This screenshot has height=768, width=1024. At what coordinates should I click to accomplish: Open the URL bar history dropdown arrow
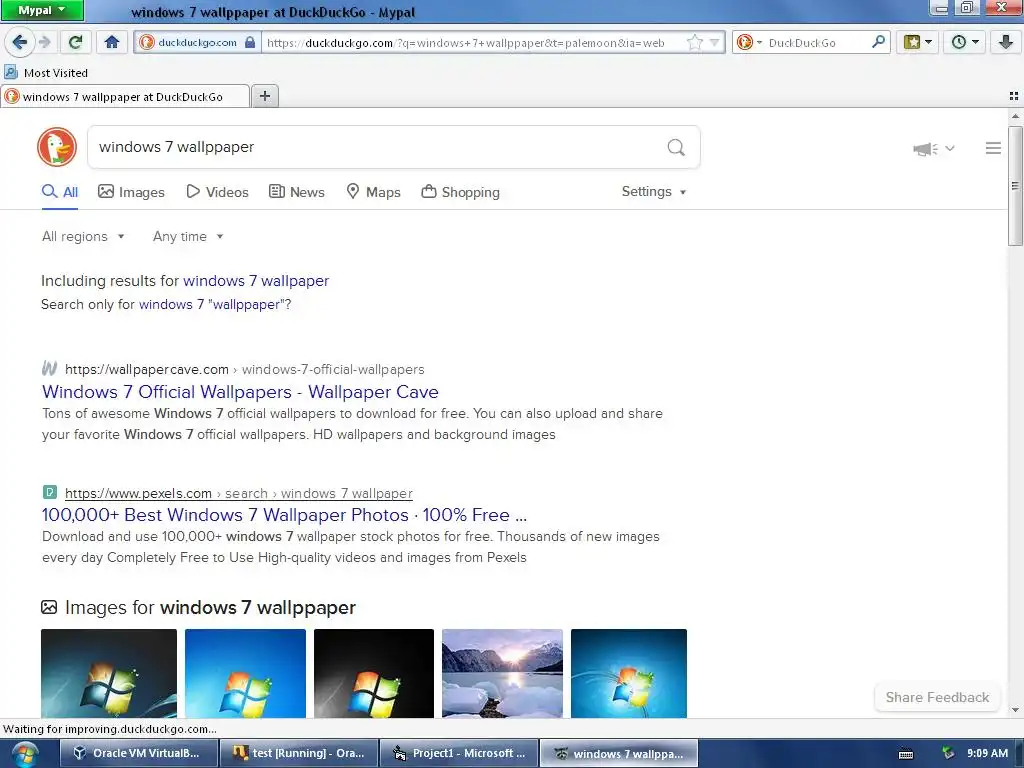coord(714,42)
